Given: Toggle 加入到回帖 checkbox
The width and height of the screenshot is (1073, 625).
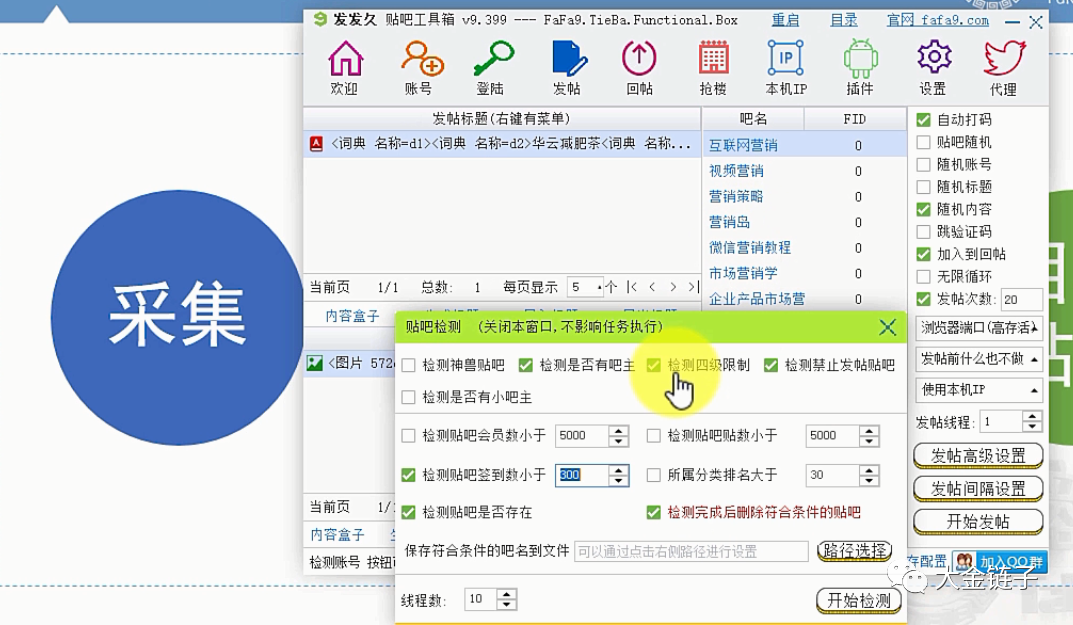Looking at the screenshot, I should coord(923,254).
